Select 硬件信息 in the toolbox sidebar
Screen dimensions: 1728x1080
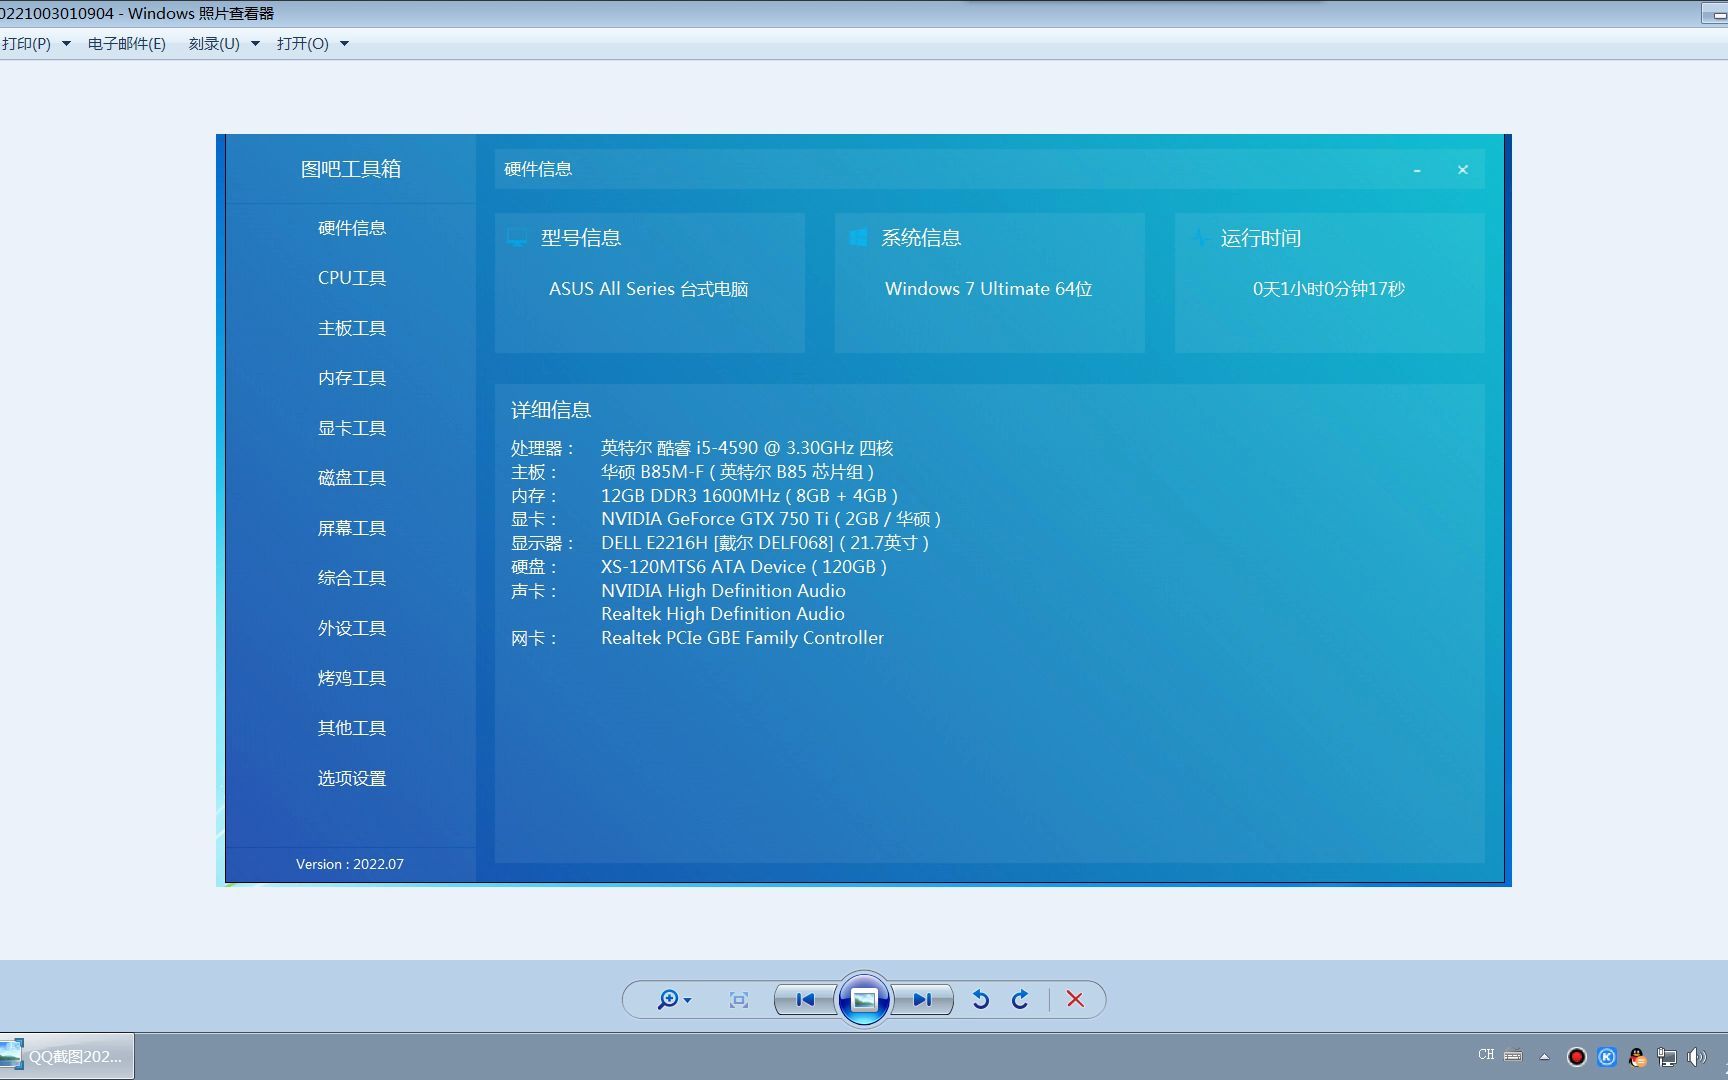(x=351, y=228)
